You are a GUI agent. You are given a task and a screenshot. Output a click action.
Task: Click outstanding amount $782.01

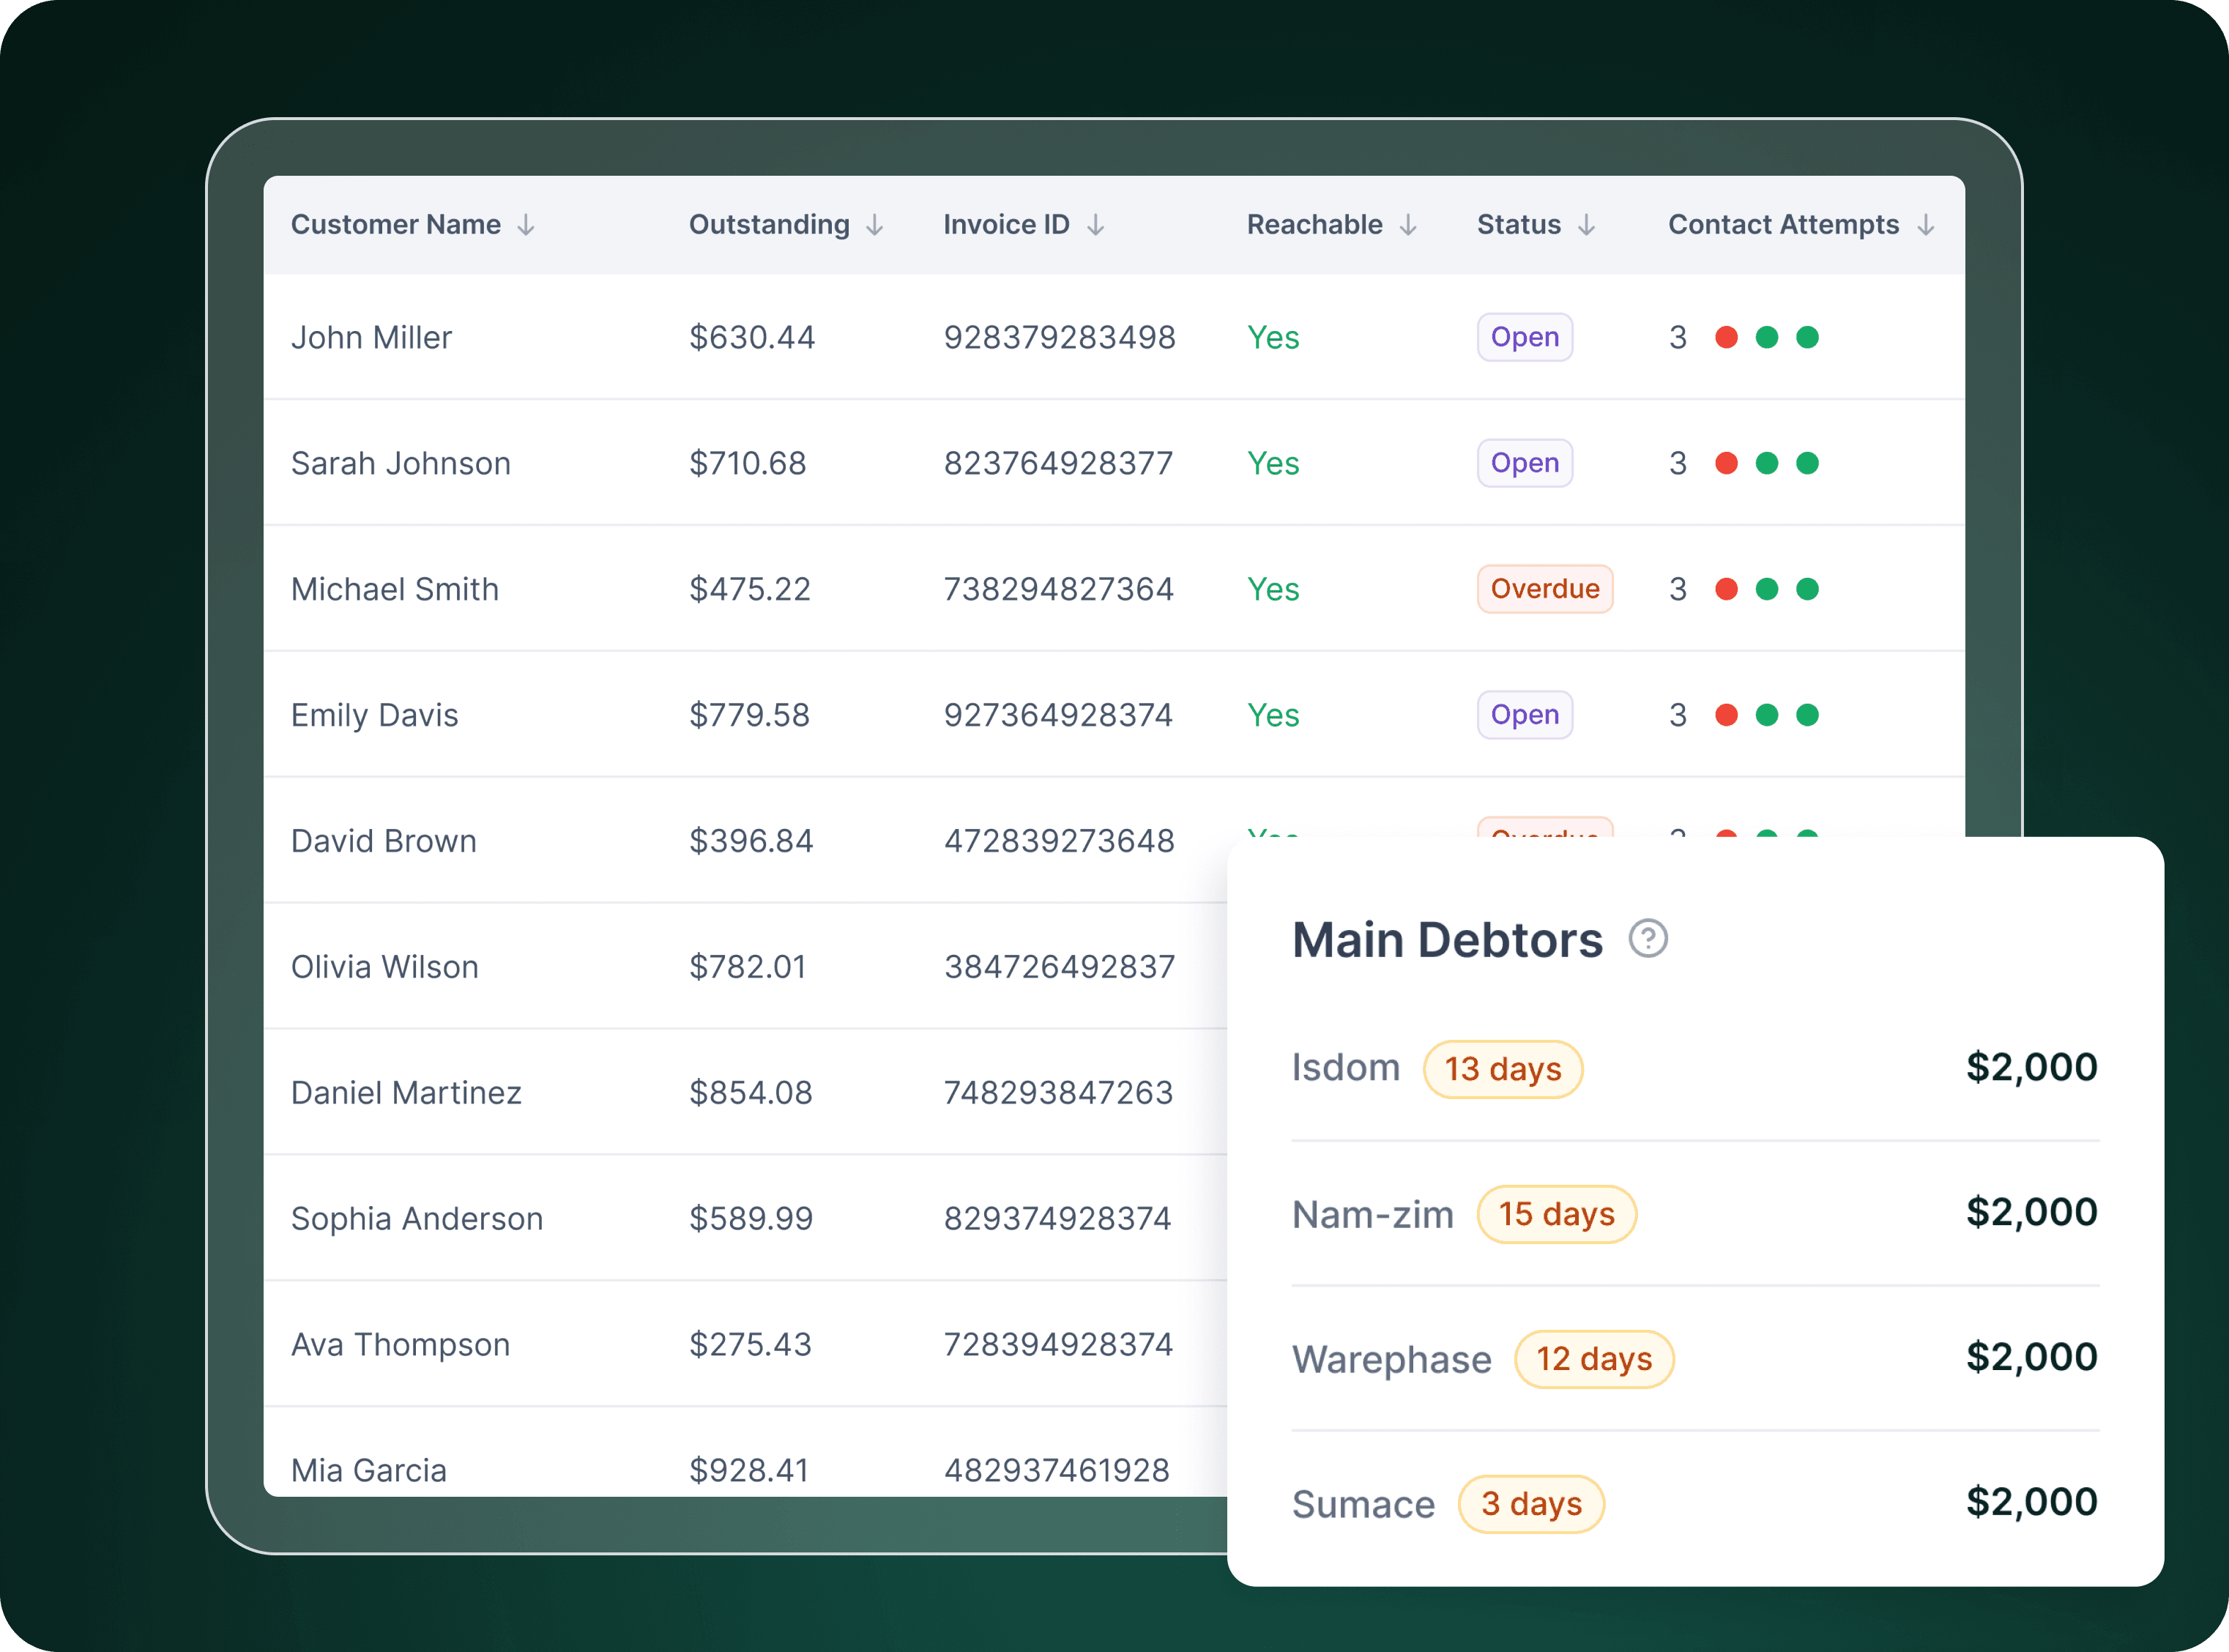tap(747, 968)
